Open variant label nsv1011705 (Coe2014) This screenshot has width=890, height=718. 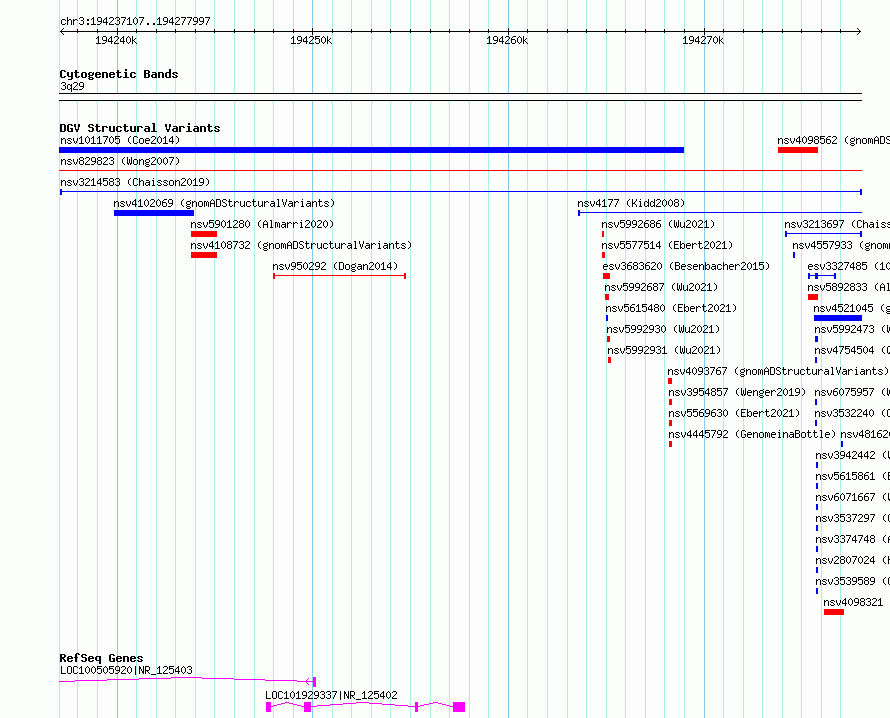click(120, 140)
